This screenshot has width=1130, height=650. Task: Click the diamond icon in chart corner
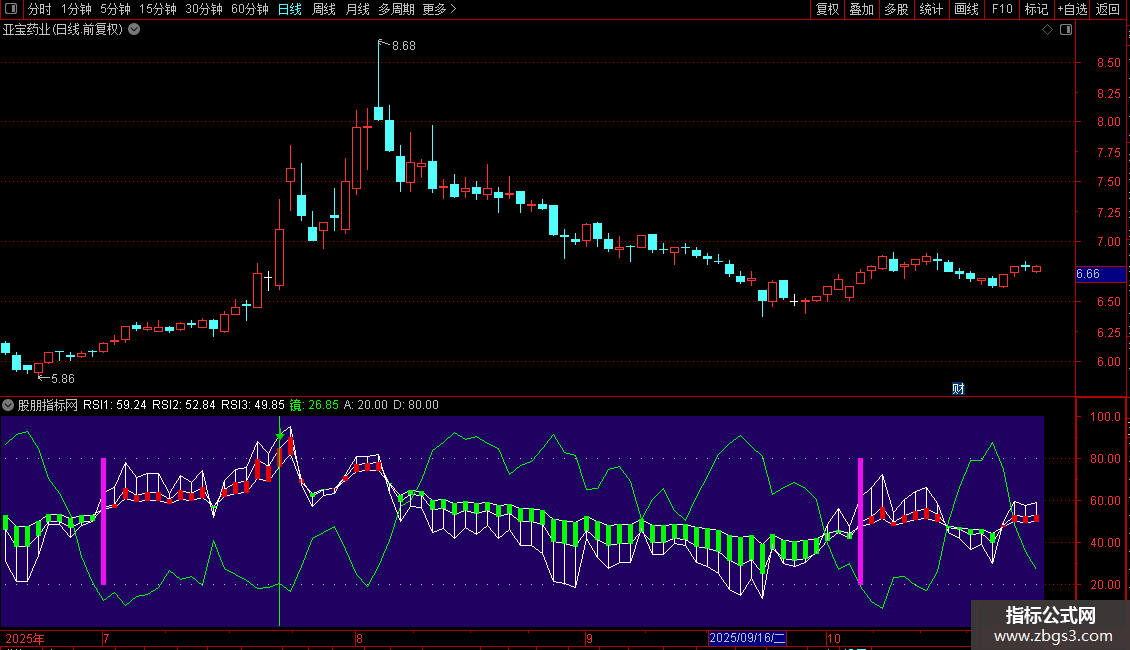tap(1048, 30)
